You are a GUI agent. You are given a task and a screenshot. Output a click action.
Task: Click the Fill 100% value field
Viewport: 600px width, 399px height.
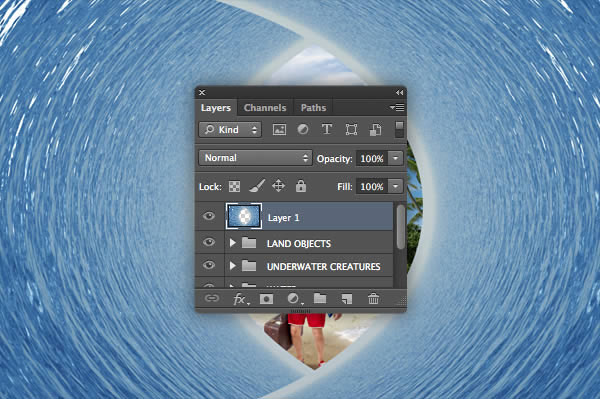[372, 187]
